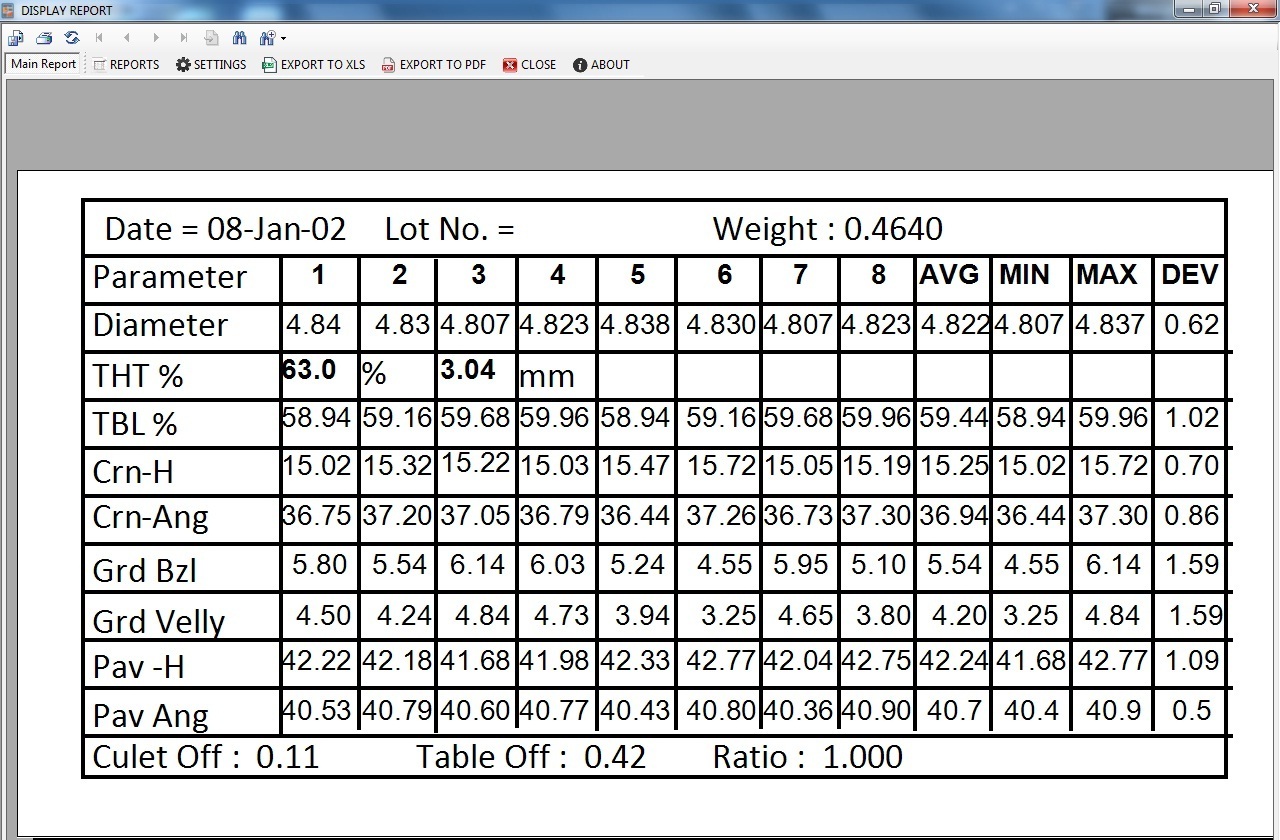
Task: Click the Crn-Ang row label
Action: coord(150,518)
